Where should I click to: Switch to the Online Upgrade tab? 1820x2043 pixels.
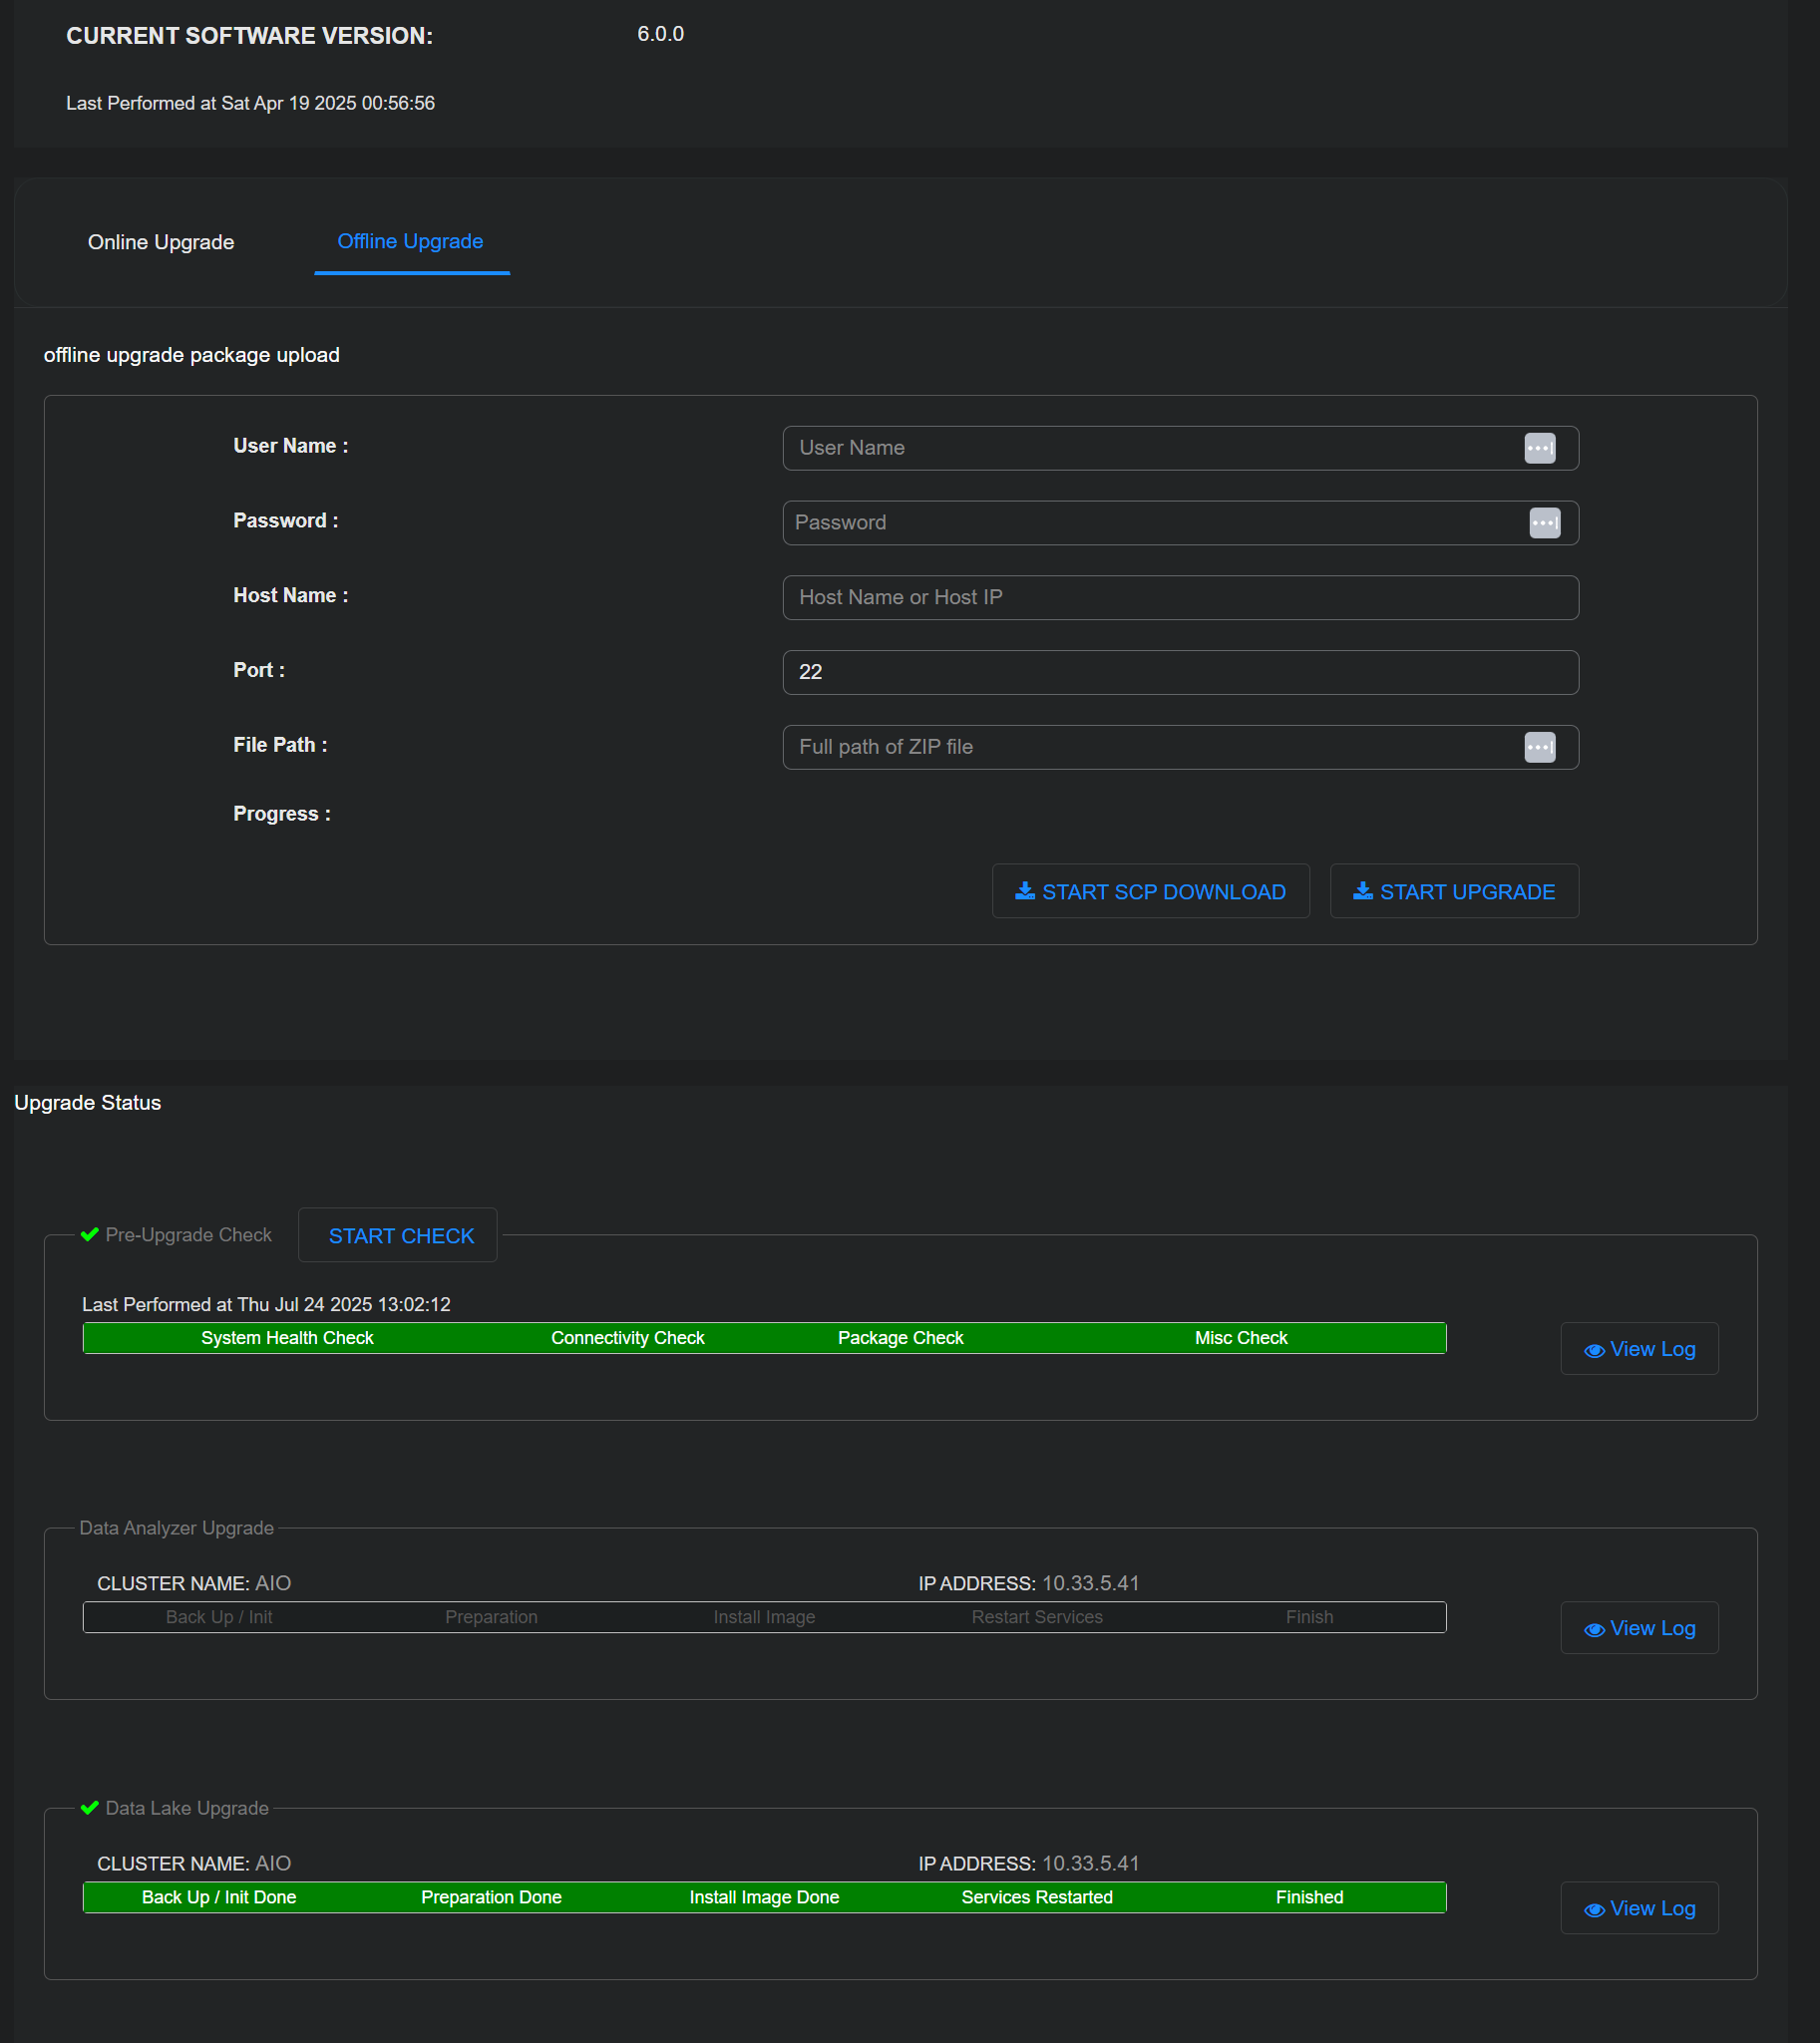pos(161,242)
